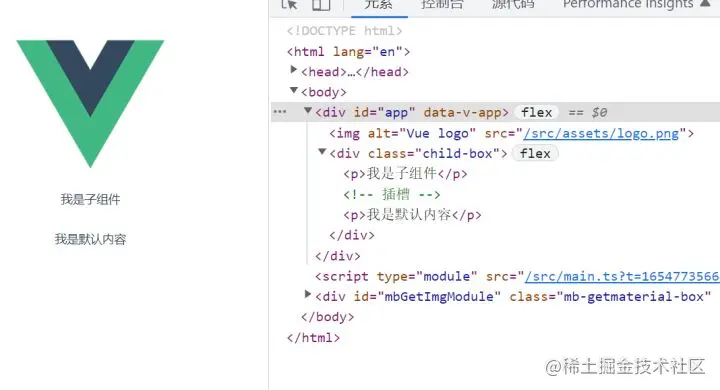Screen dimensions: 720x390
Task: Collapse the child-box div node
Action: (x=322, y=152)
